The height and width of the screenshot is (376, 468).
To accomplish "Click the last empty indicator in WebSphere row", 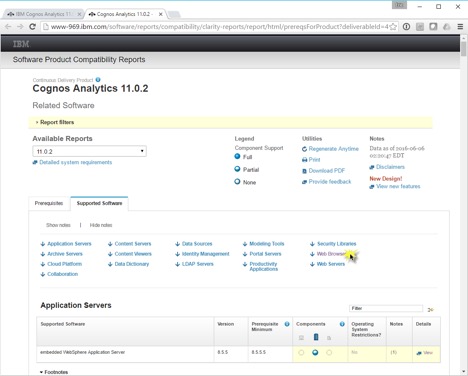I will pos(329,352).
